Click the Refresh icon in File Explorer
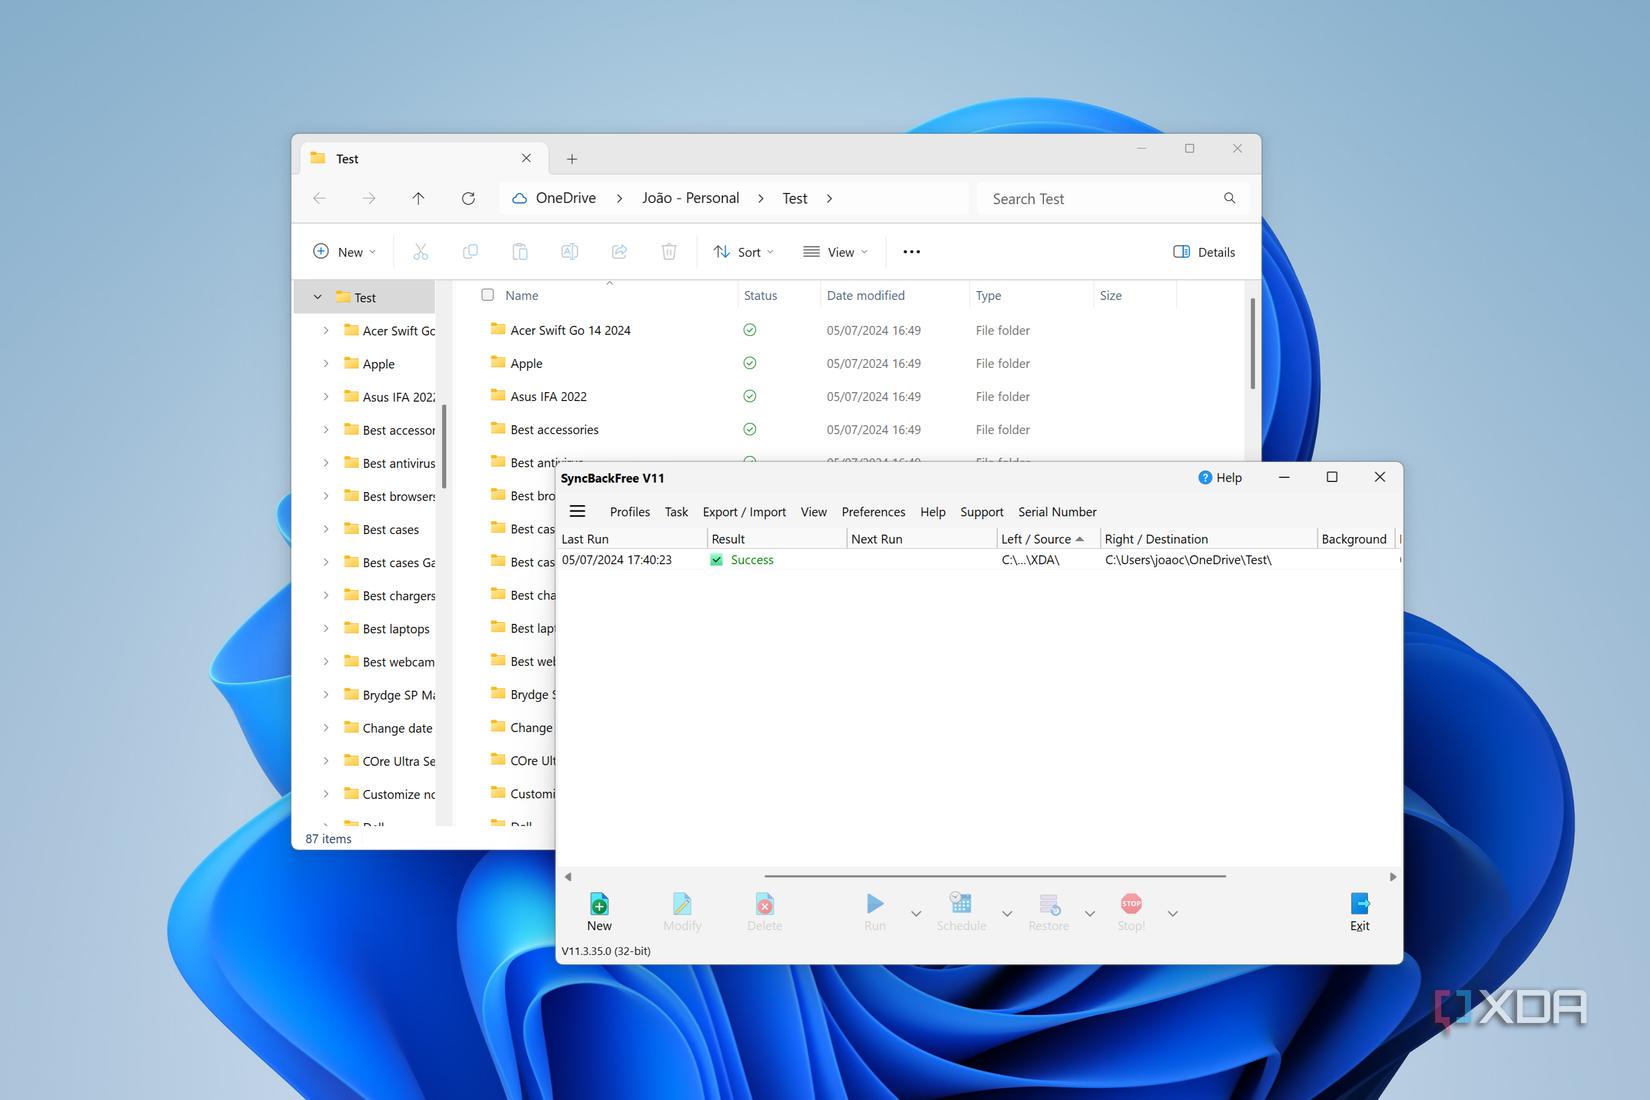This screenshot has width=1650, height=1100. (x=468, y=198)
